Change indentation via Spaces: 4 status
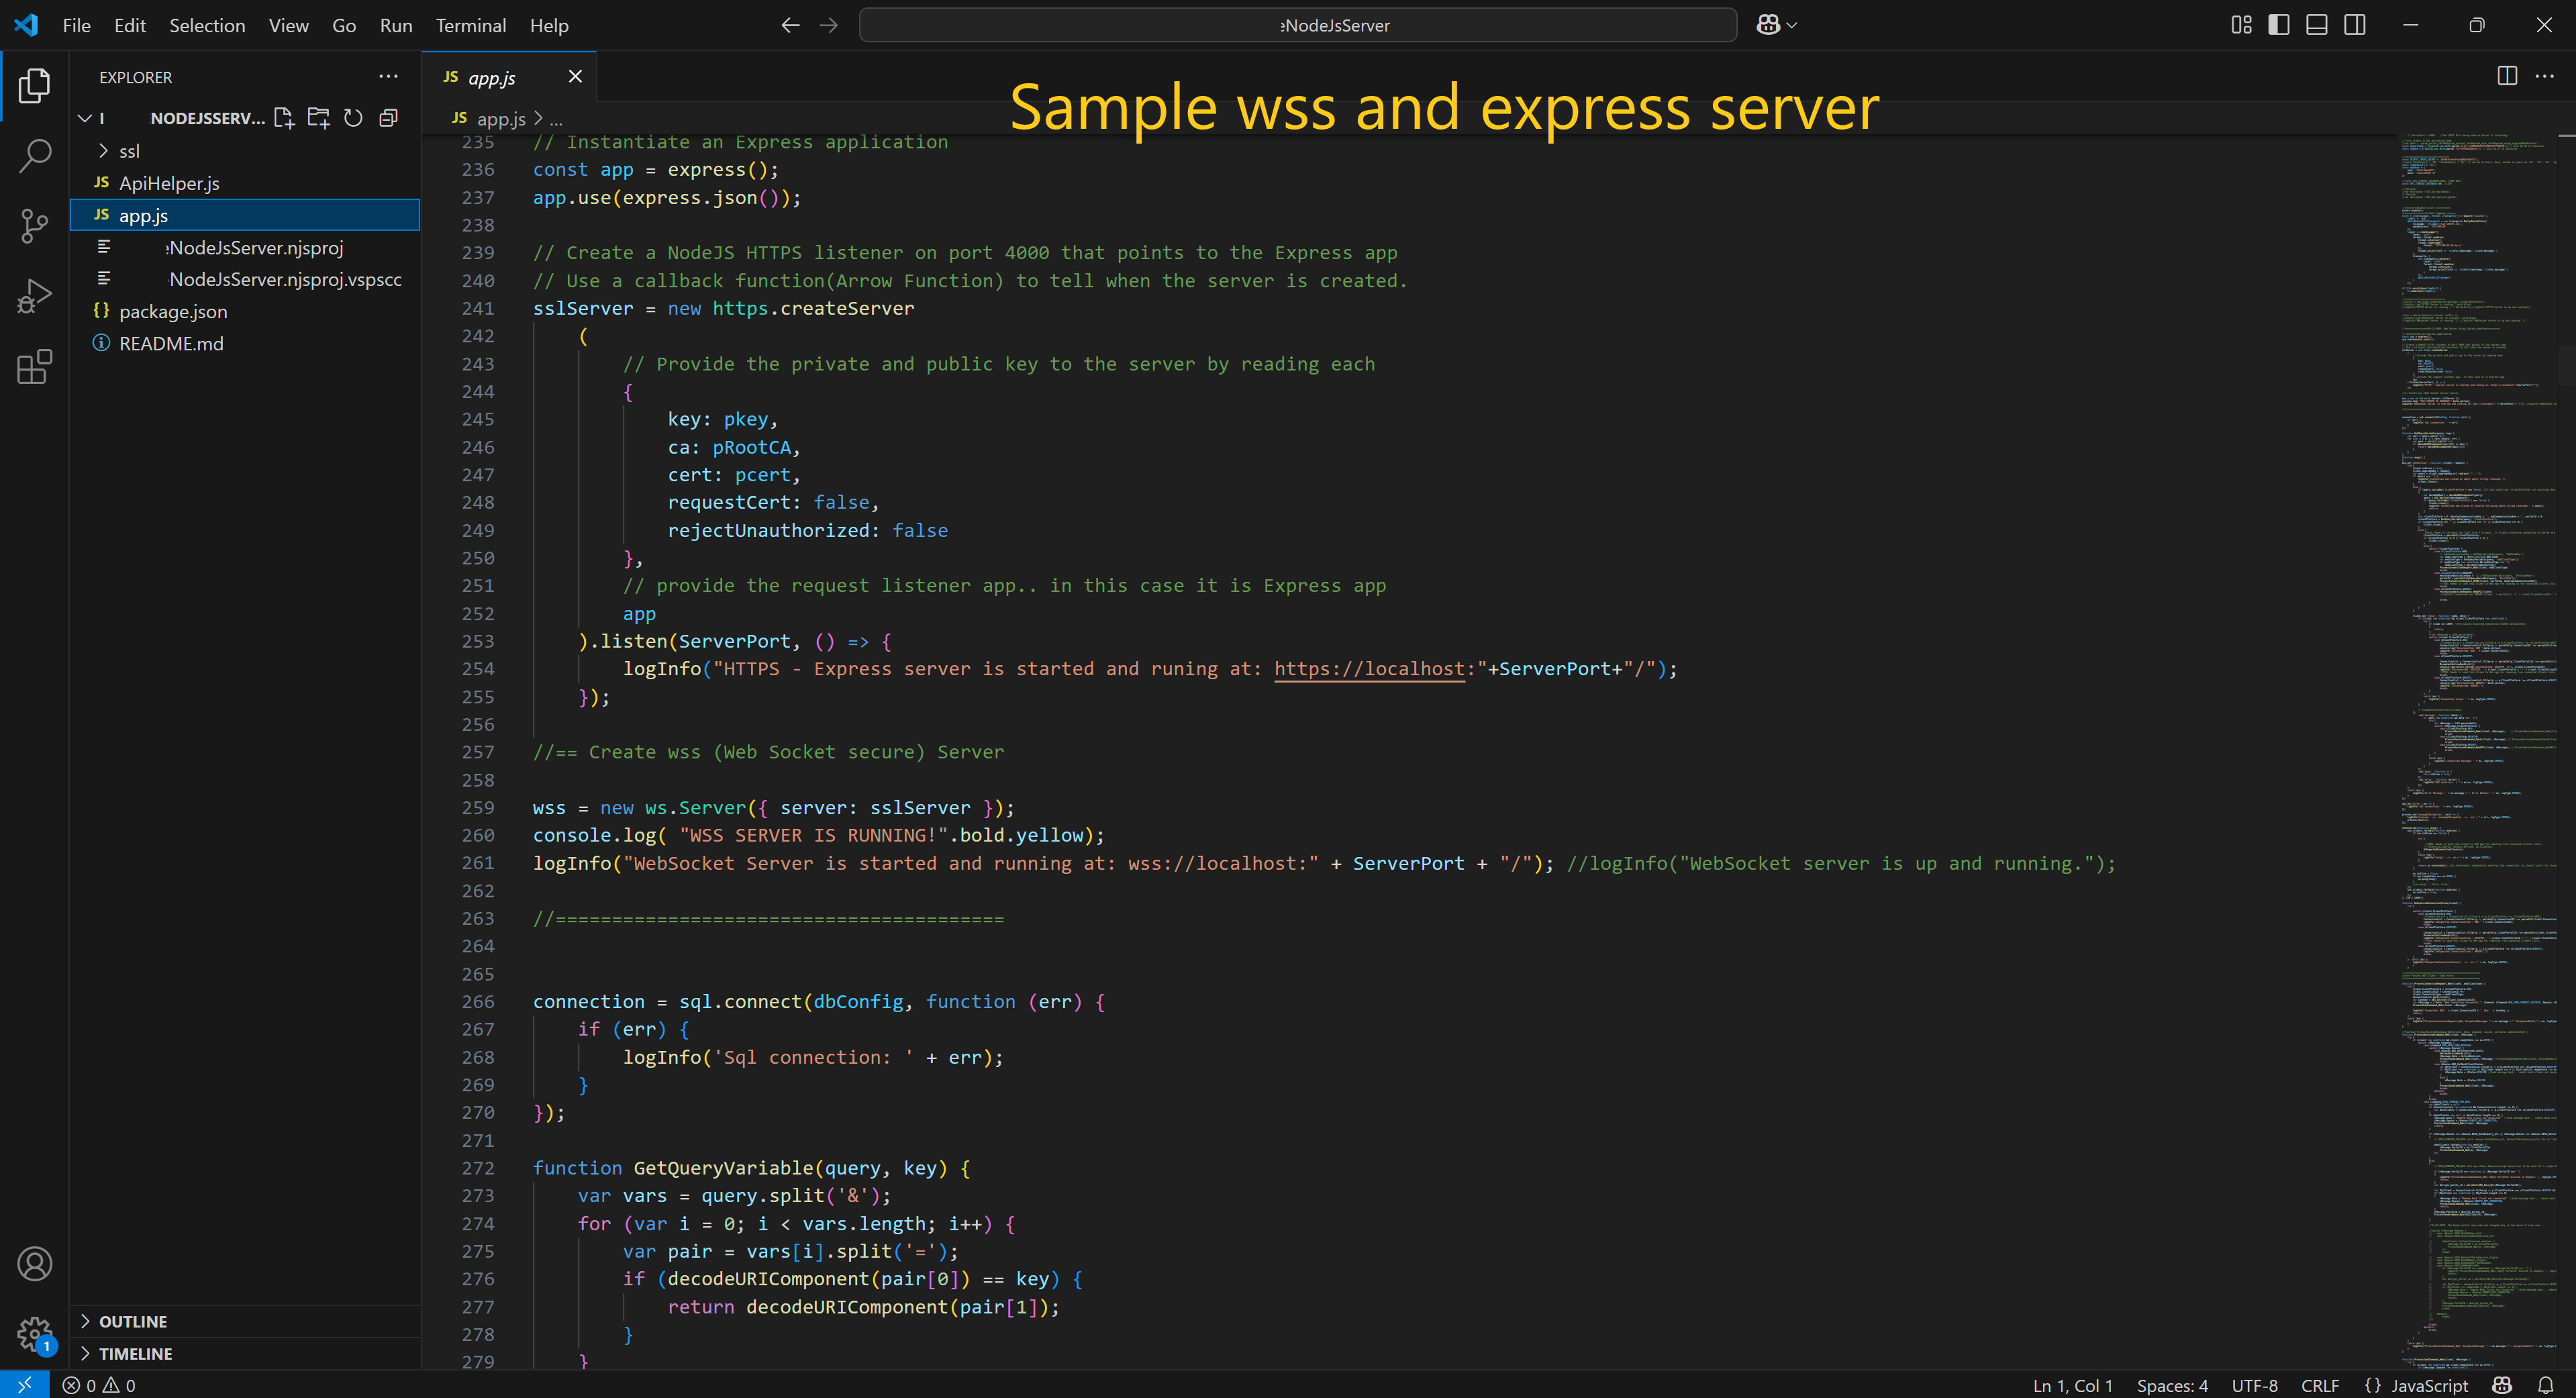The image size is (2576, 1398). [x=2172, y=1385]
